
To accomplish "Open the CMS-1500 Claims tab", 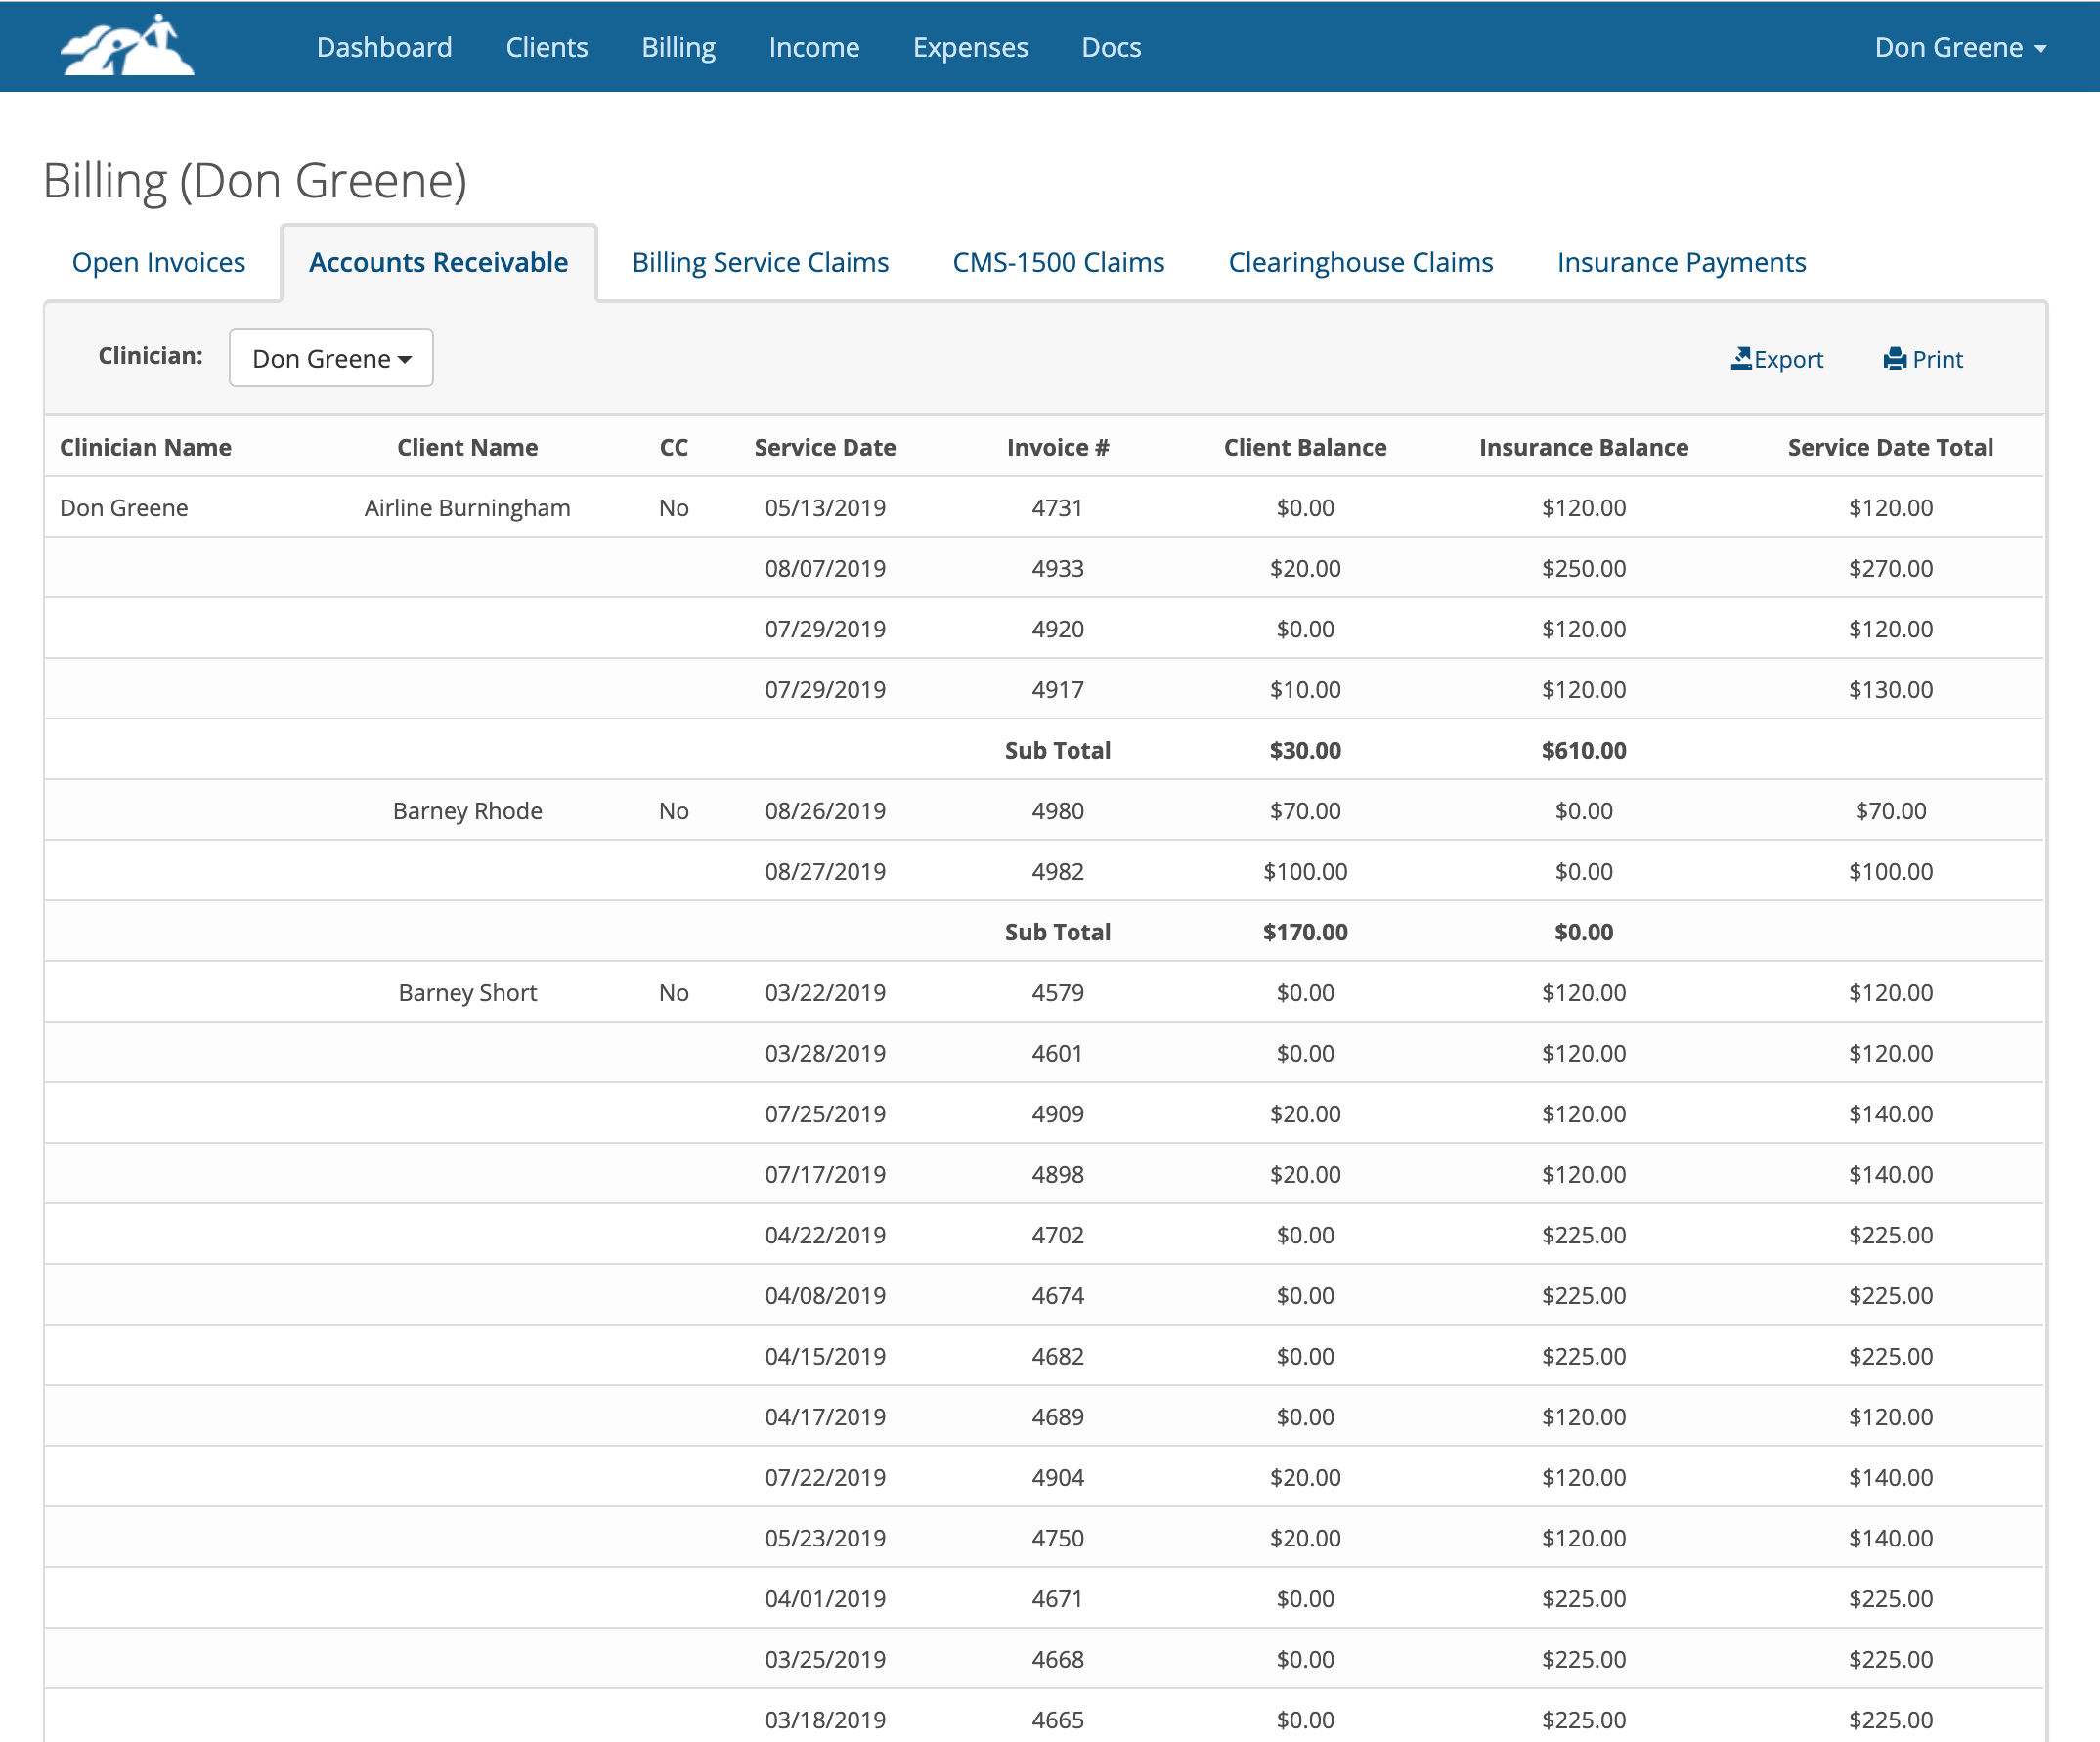I will tap(1057, 262).
